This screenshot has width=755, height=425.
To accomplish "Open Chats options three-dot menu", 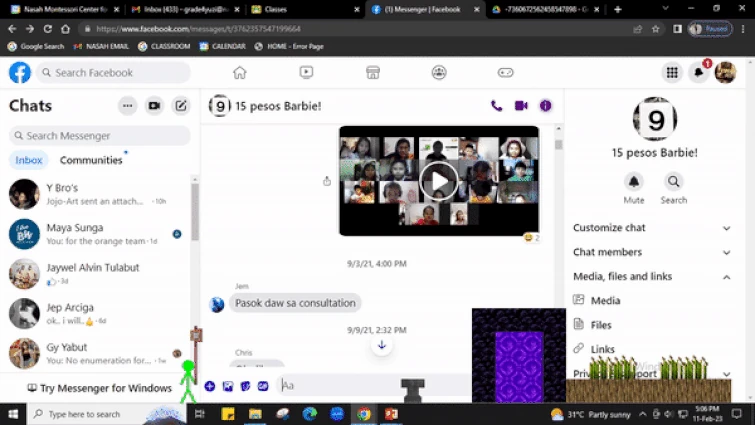I will [128, 106].
